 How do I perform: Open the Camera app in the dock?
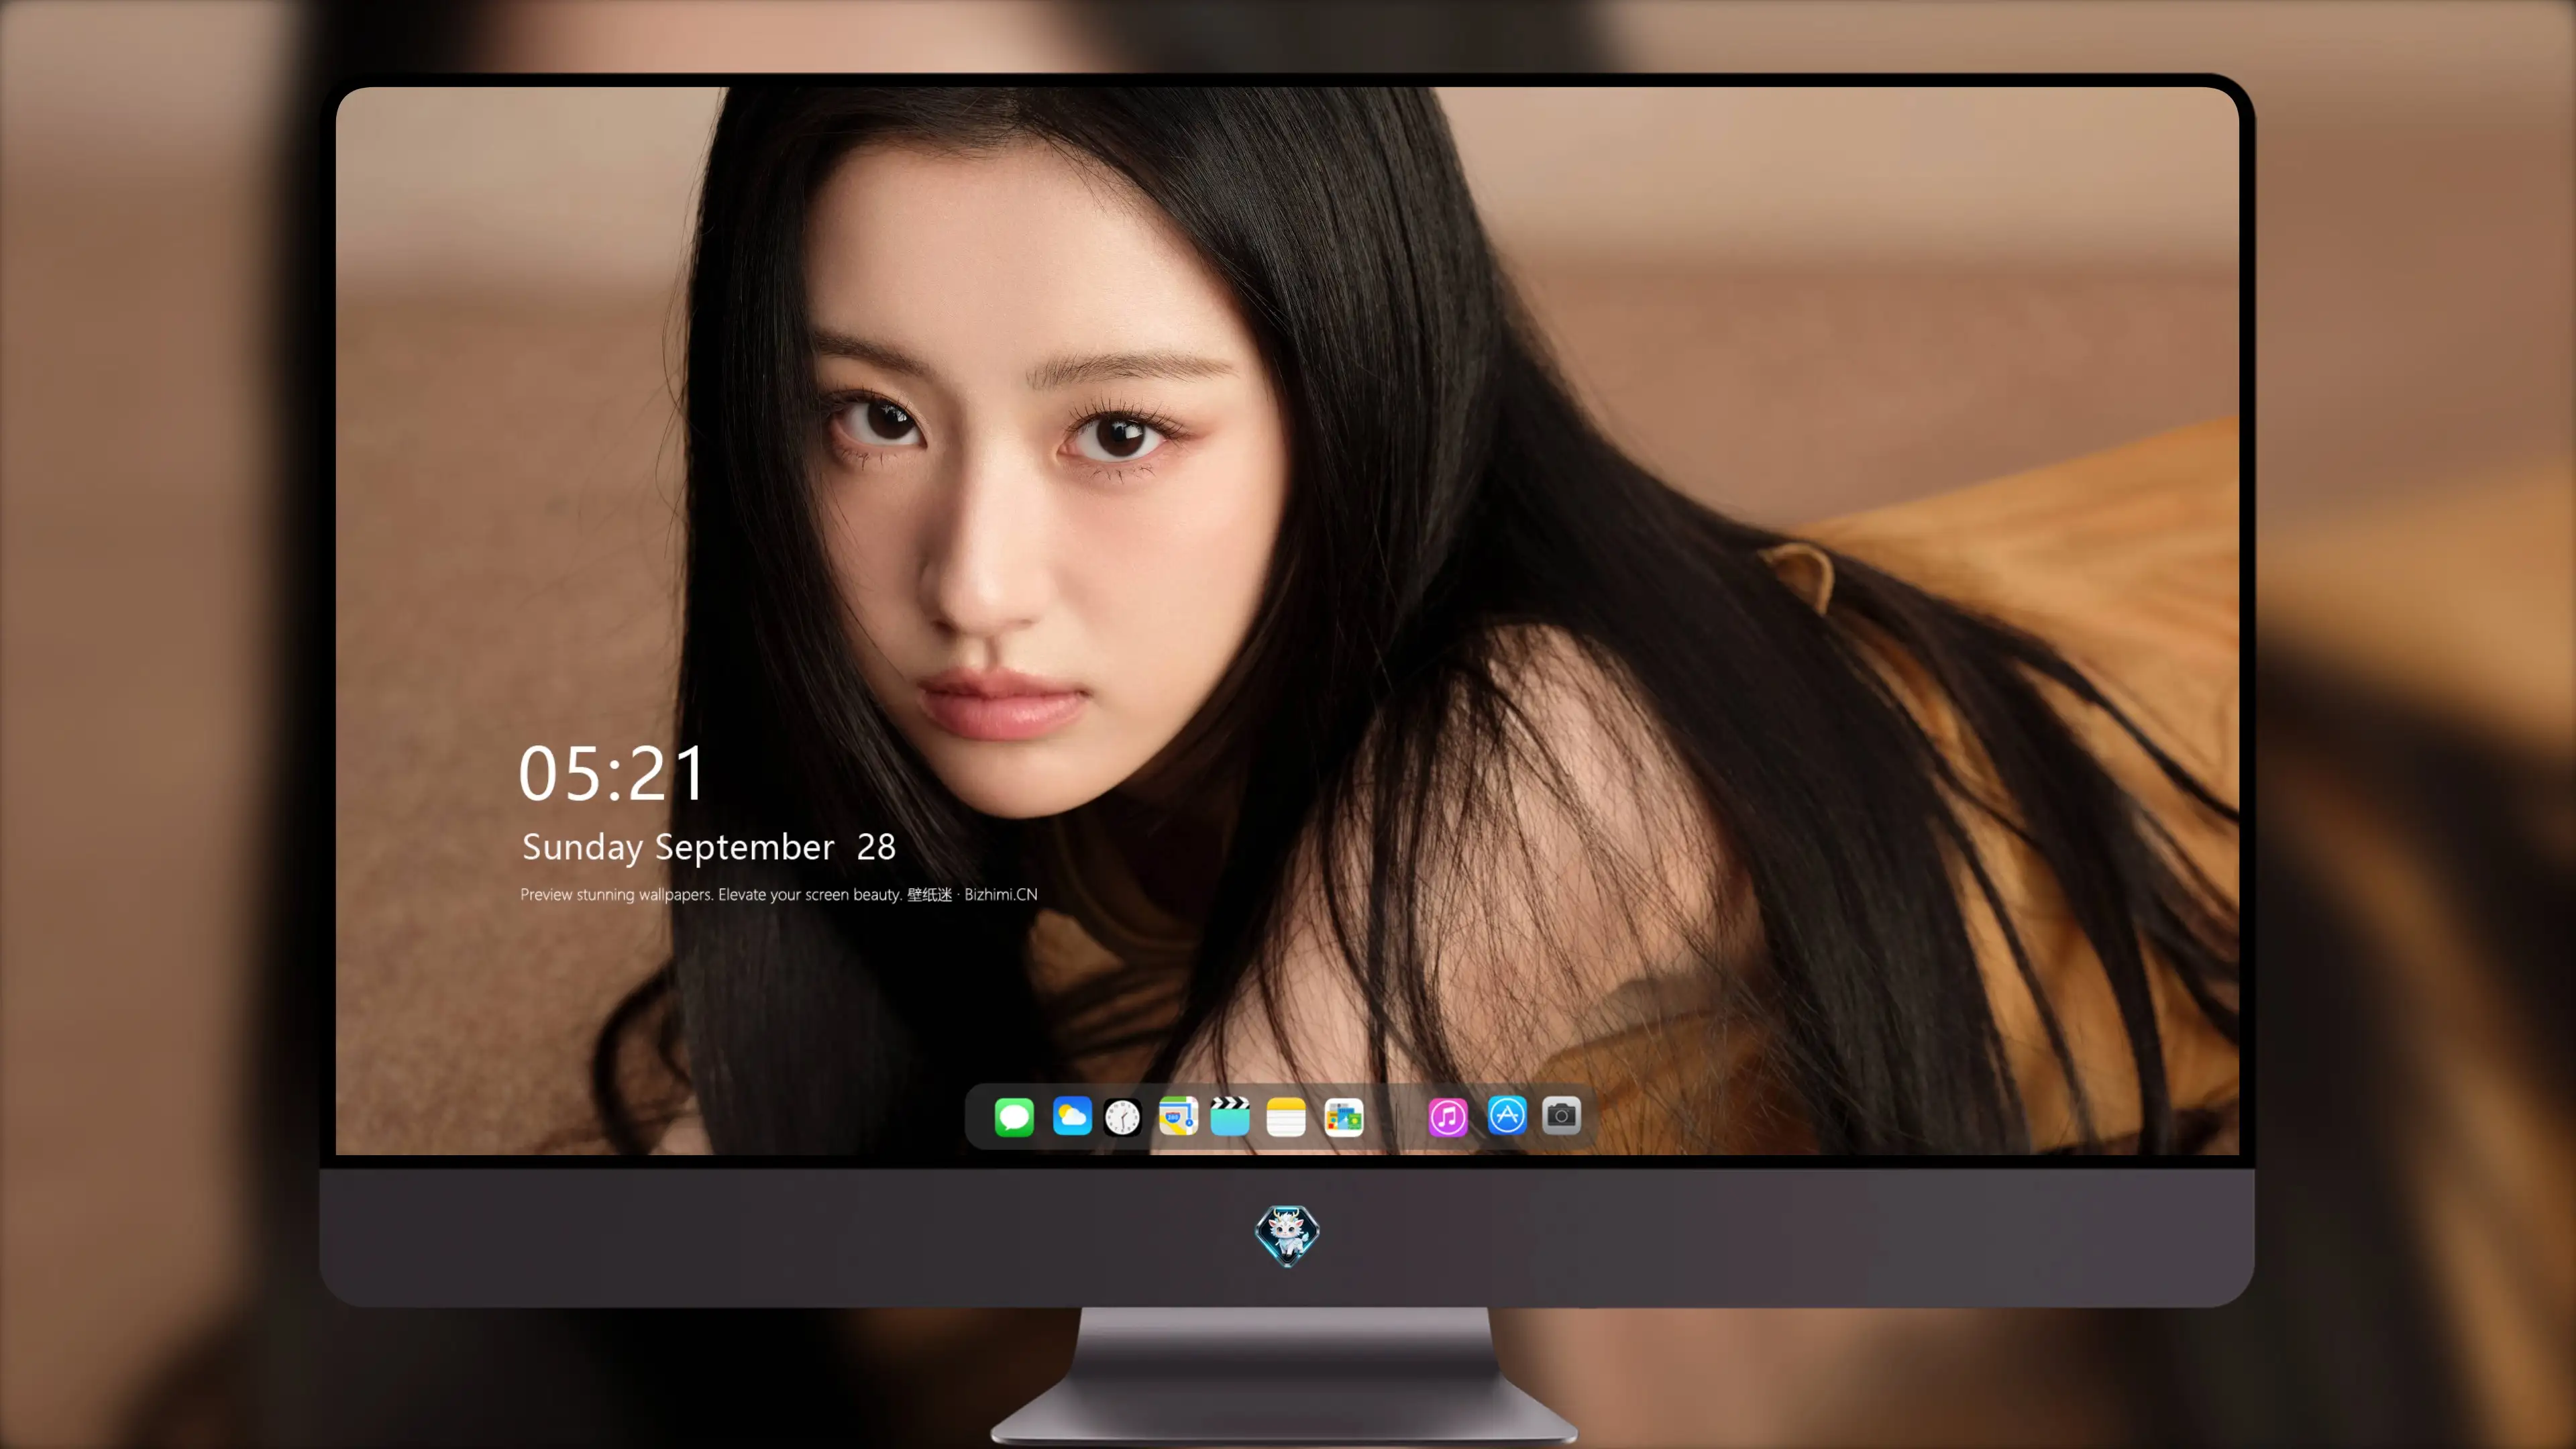click(1561, 1115)
